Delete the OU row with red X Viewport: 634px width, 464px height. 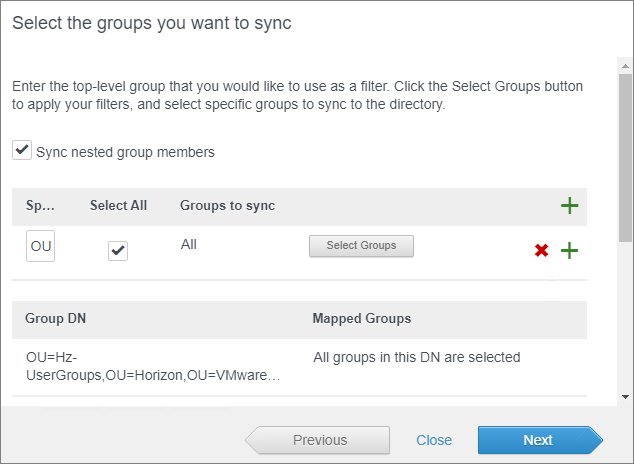click(x=541, y=250)
